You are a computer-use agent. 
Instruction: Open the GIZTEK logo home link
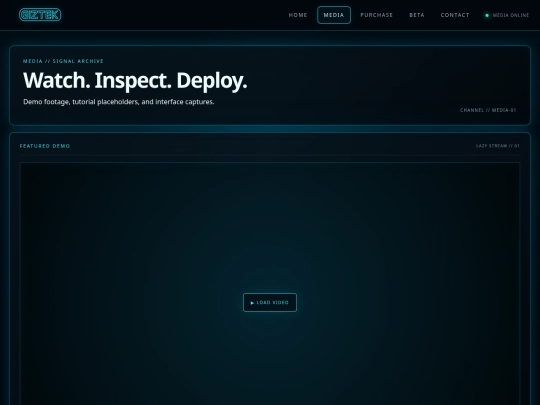pos(40,15)
